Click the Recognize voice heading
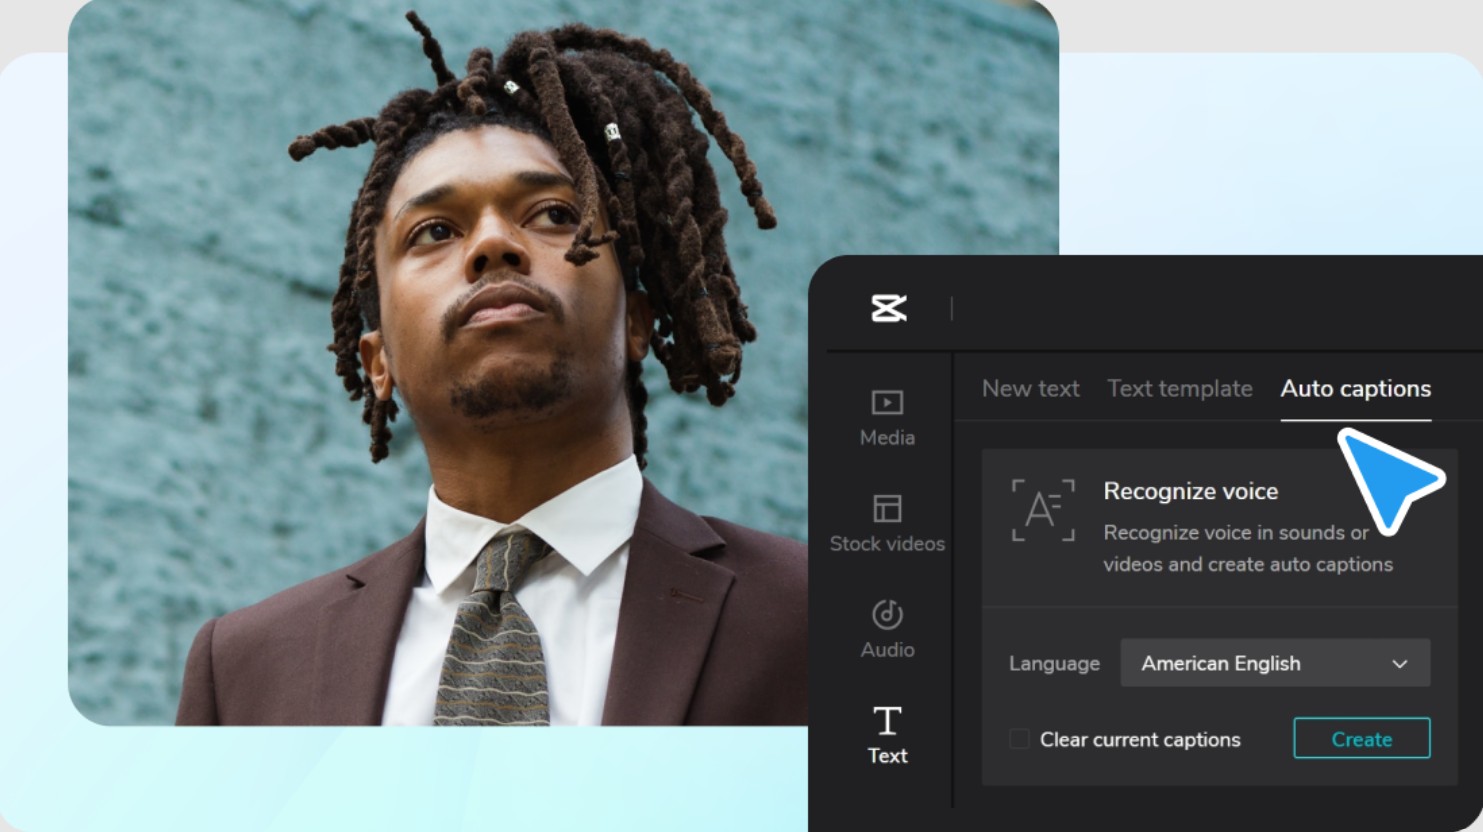Viewport: 1483px width, 832px height. [1190, 491]
